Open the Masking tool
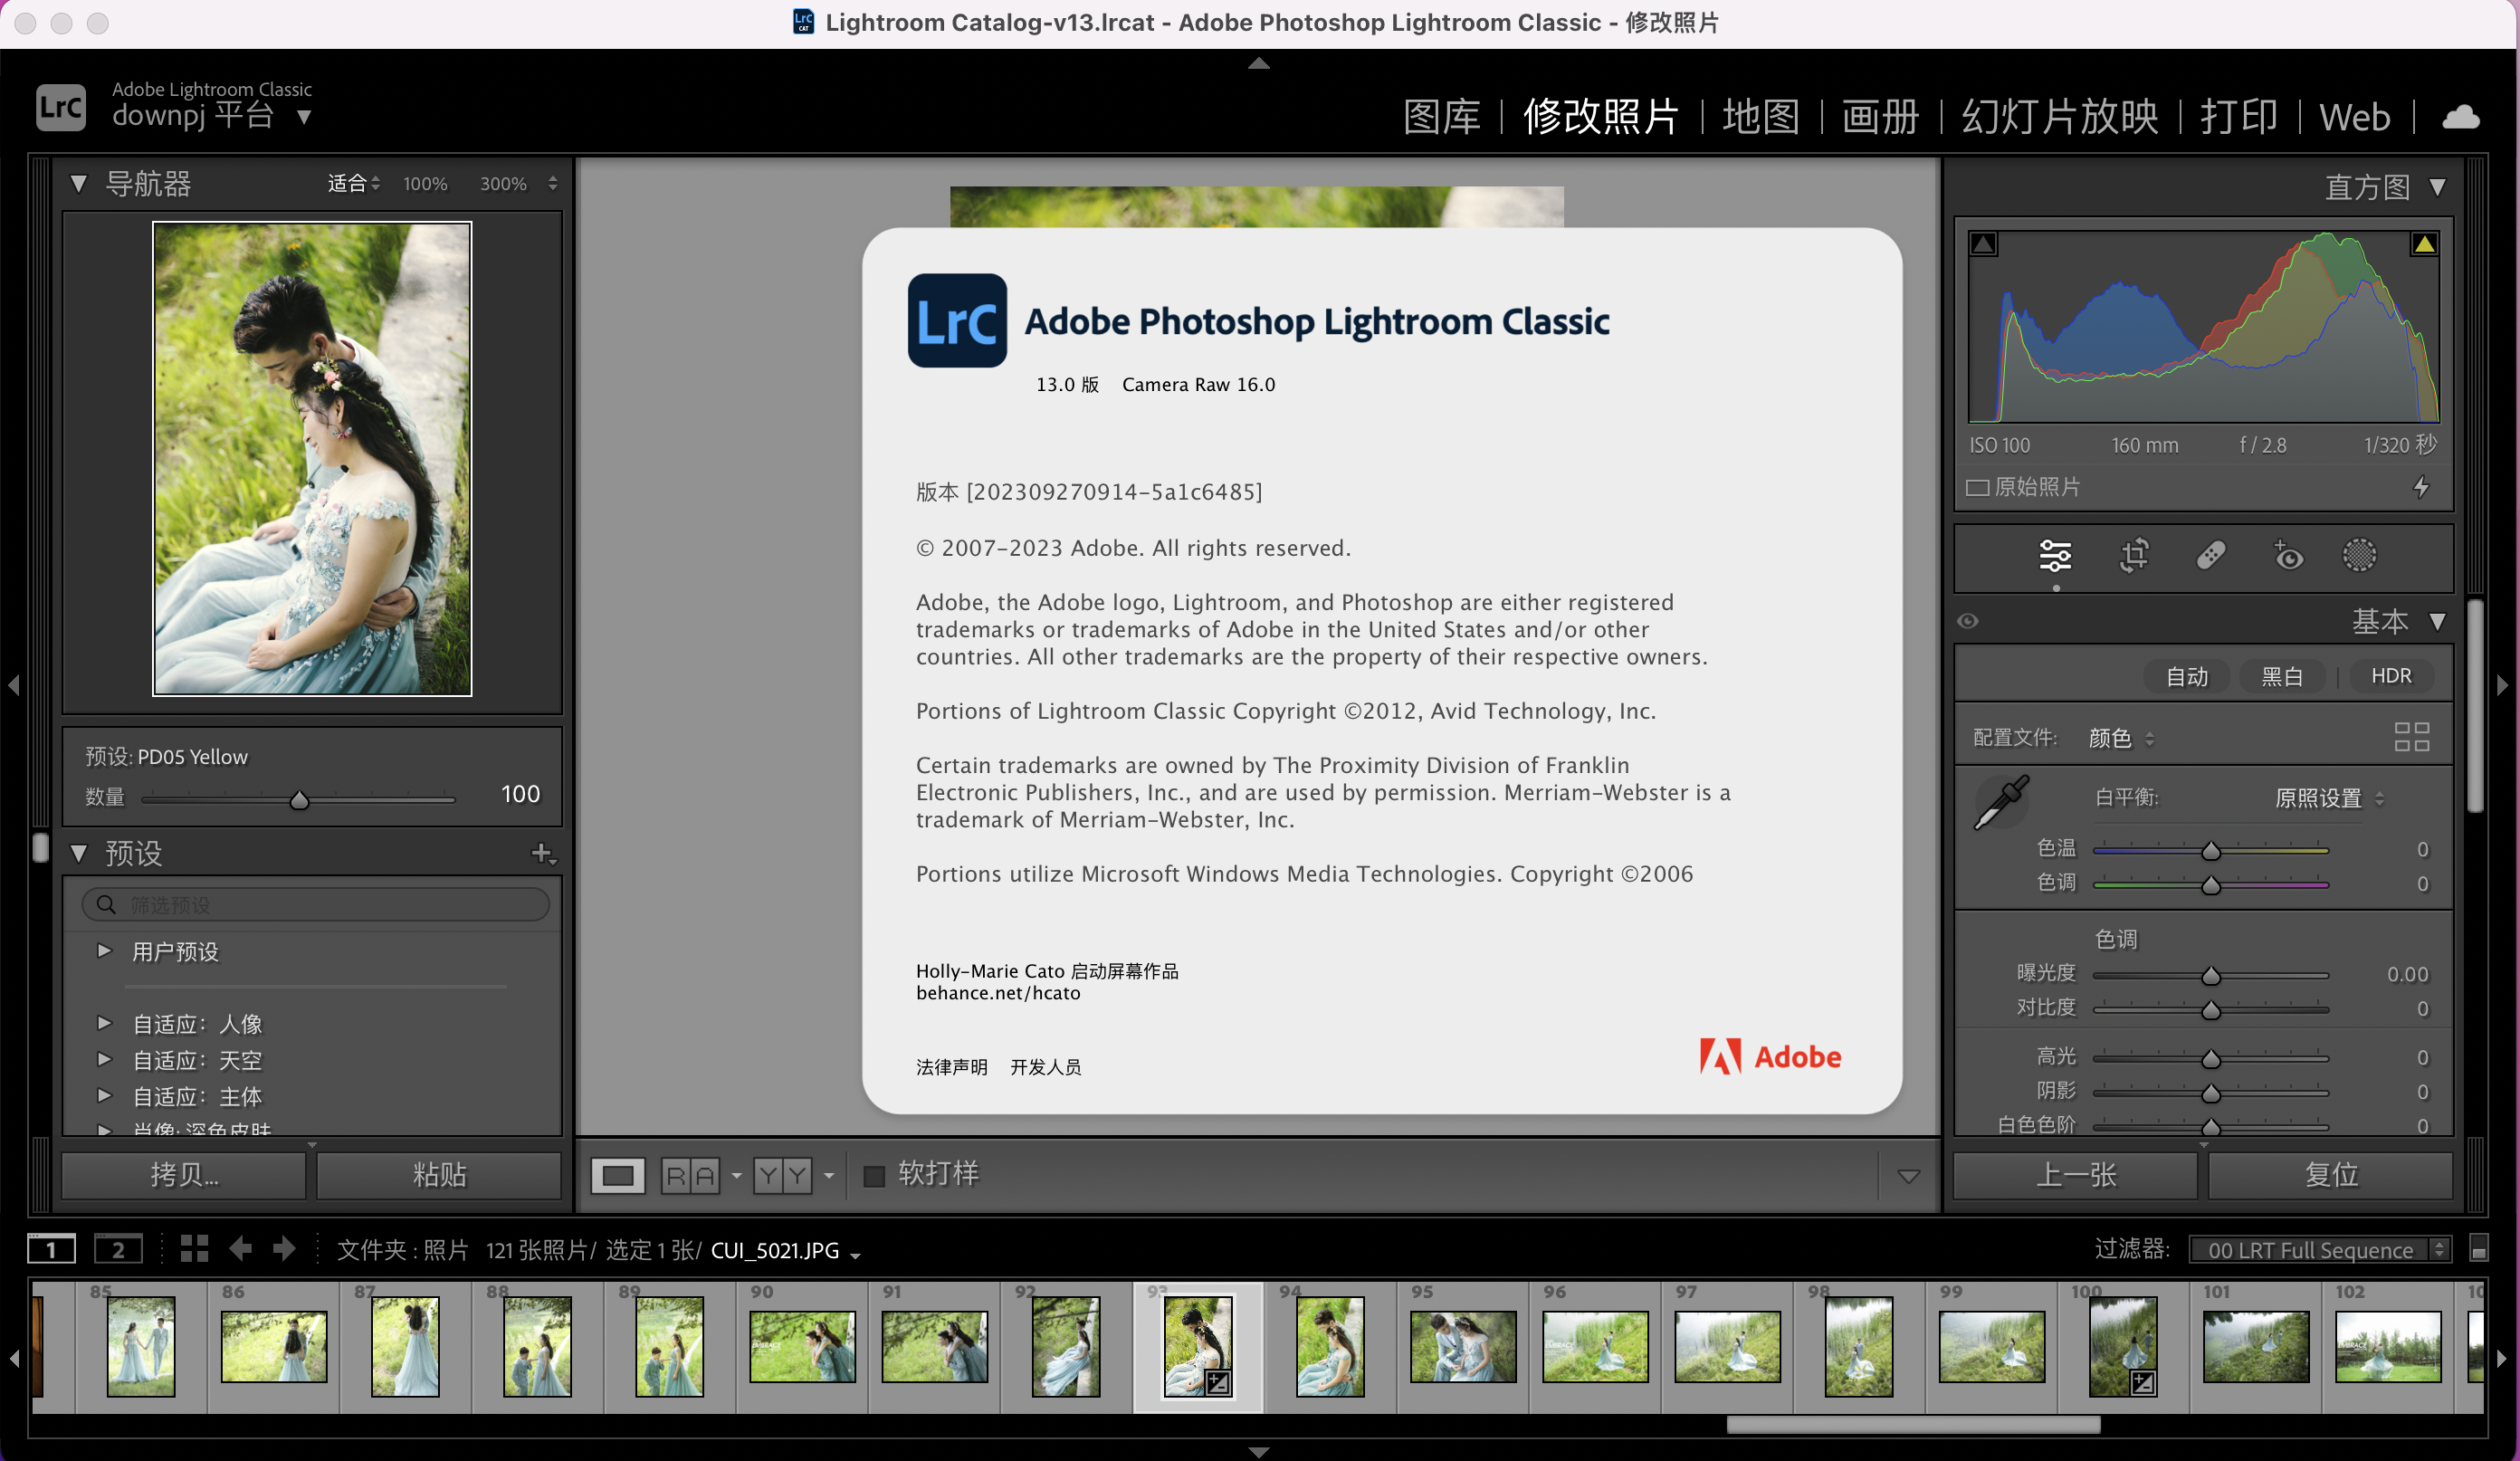Screen dimensions: 2520x1461 coord(2359,555)
